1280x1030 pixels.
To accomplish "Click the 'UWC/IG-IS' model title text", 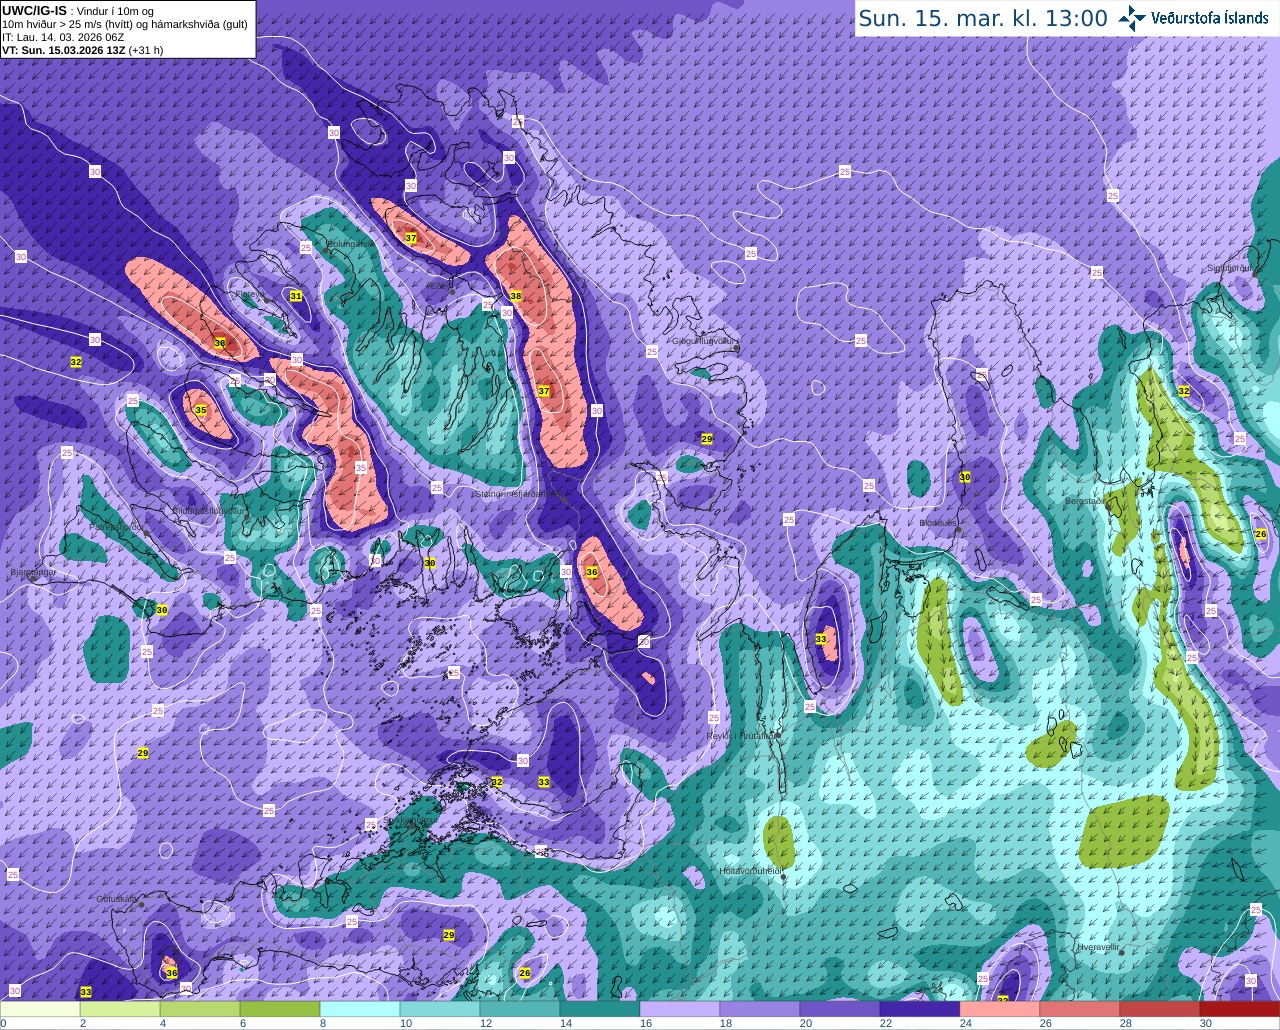I will tap(34, 11).
